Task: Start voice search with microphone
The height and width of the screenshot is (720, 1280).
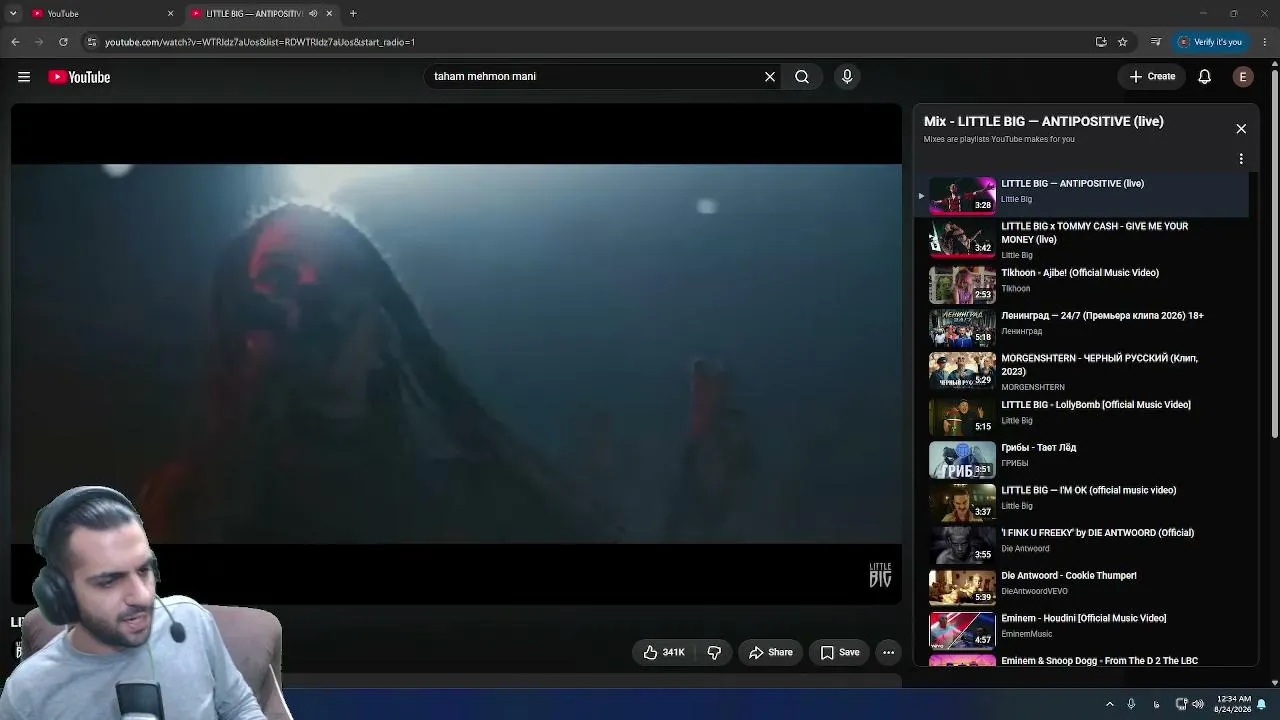Action: (847, 77)
